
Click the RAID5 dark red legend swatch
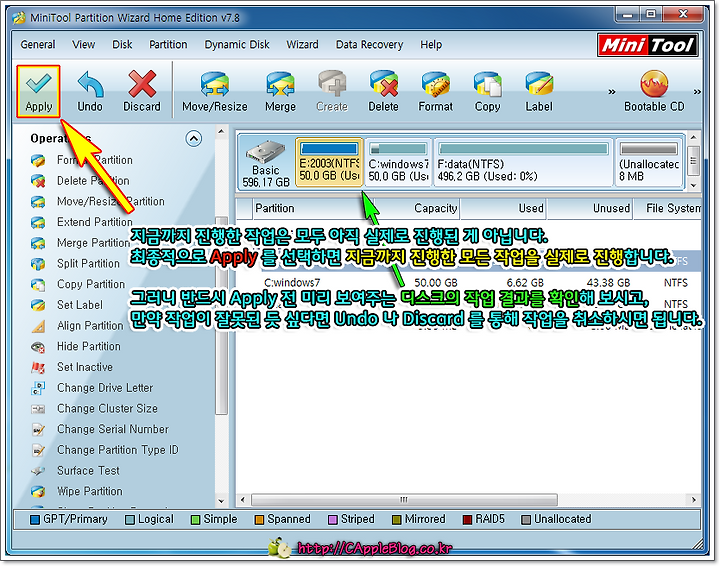click(467, 520)
